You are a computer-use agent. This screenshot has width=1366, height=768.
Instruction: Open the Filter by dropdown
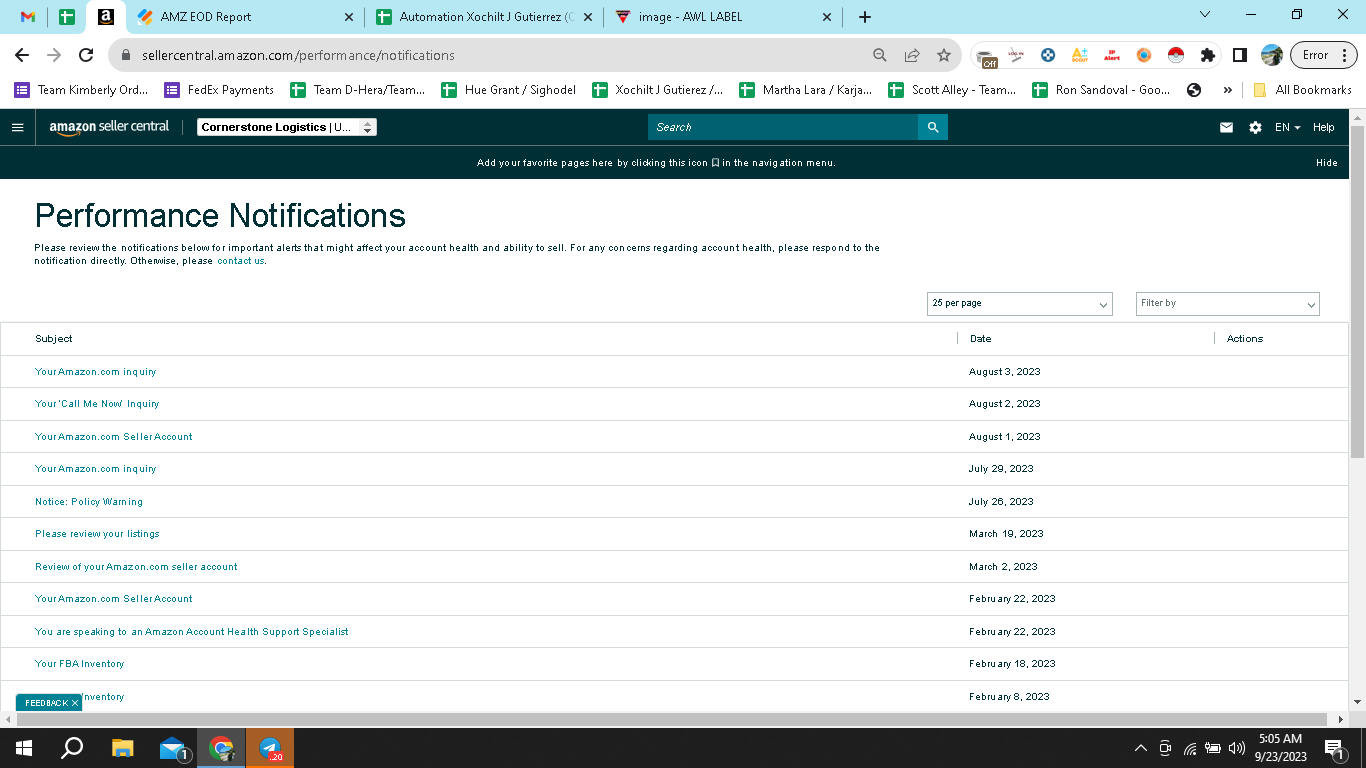(x=1228, y=303)
